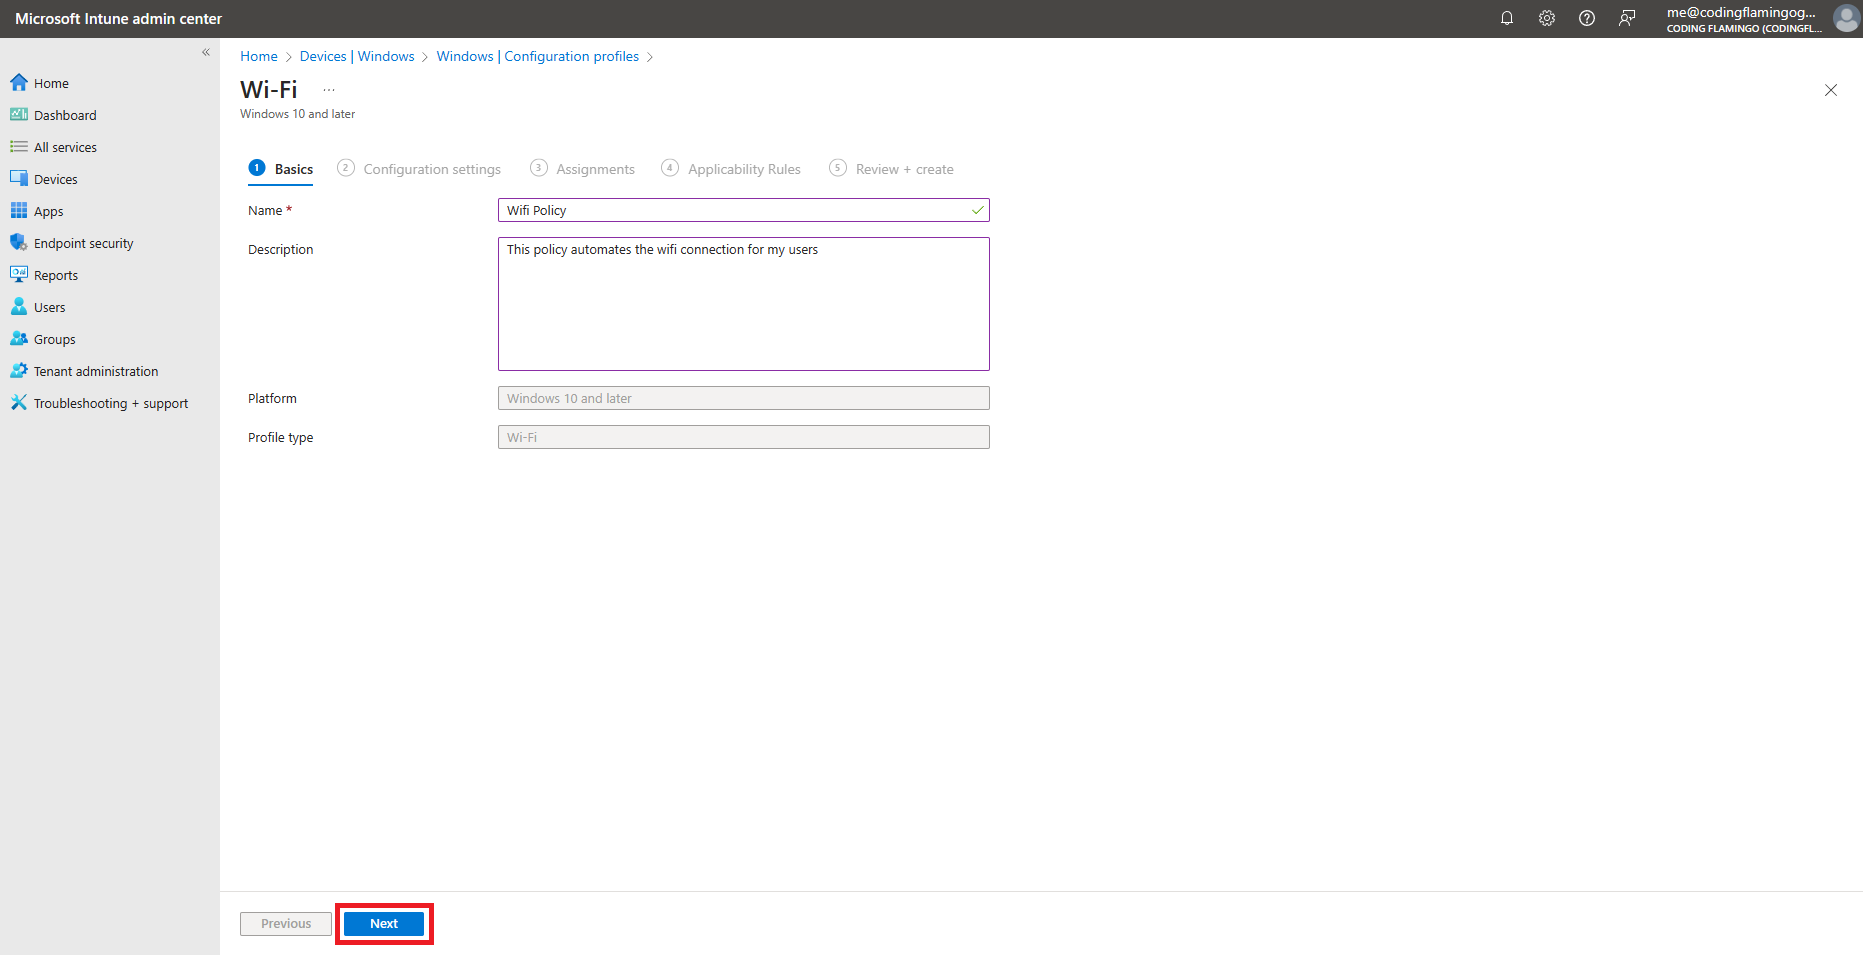
Task: Click the All services list icon
Action: click(19, 146)
